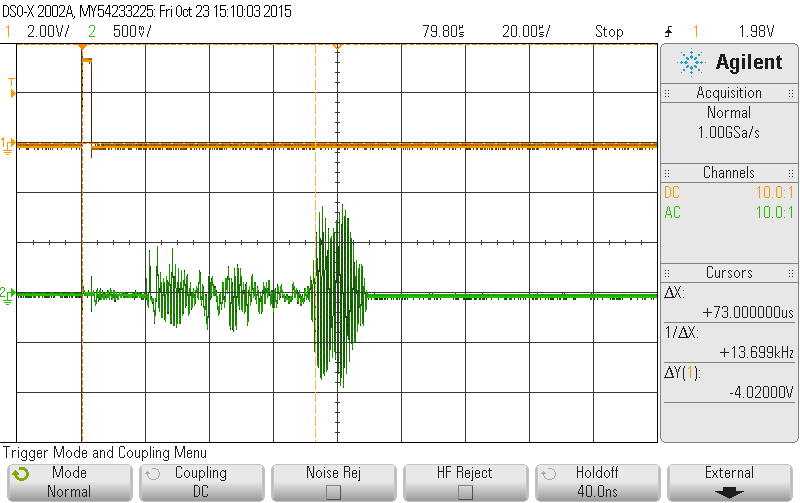Click the Normal acquisition mode text
The width and height of the screenshot is (800, 503).
(729, 113)
